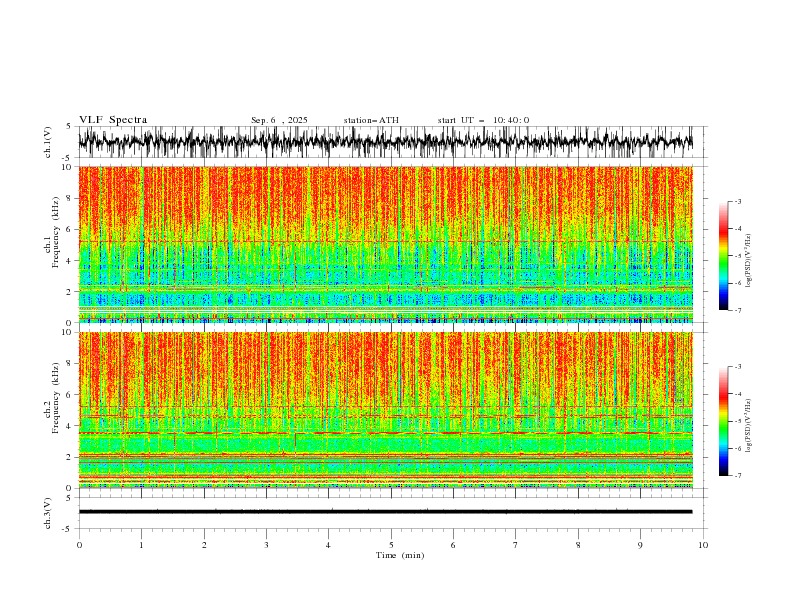Click the "Time (min)" axis label
The height and width of the screenshot is (612, 792).
tap(400, 555)
